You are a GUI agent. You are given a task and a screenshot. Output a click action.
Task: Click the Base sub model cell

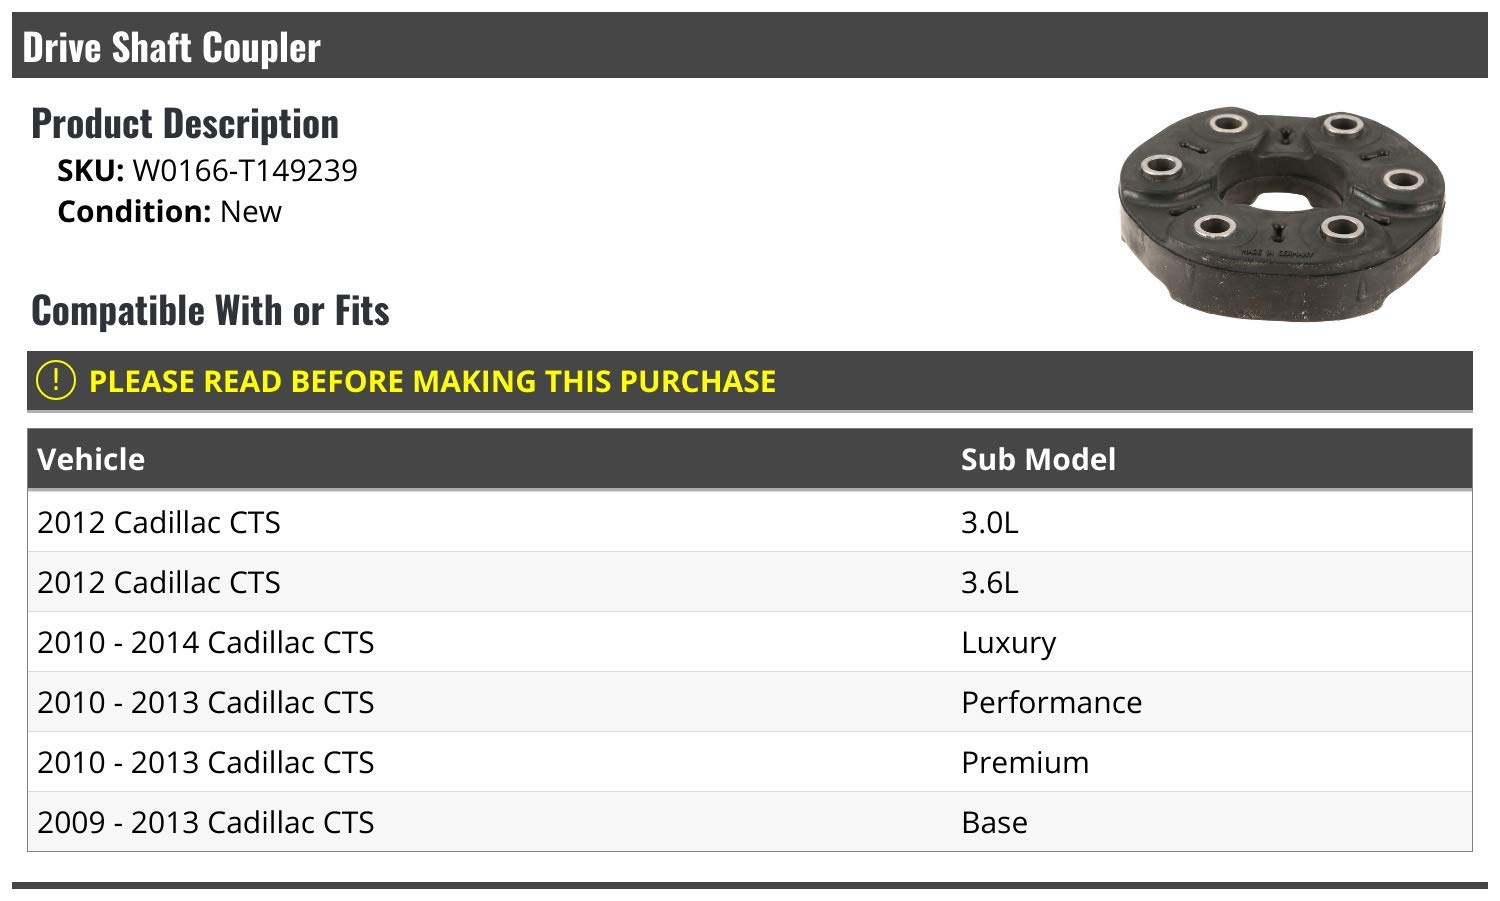pyautogui.click(x=994, y=822)
